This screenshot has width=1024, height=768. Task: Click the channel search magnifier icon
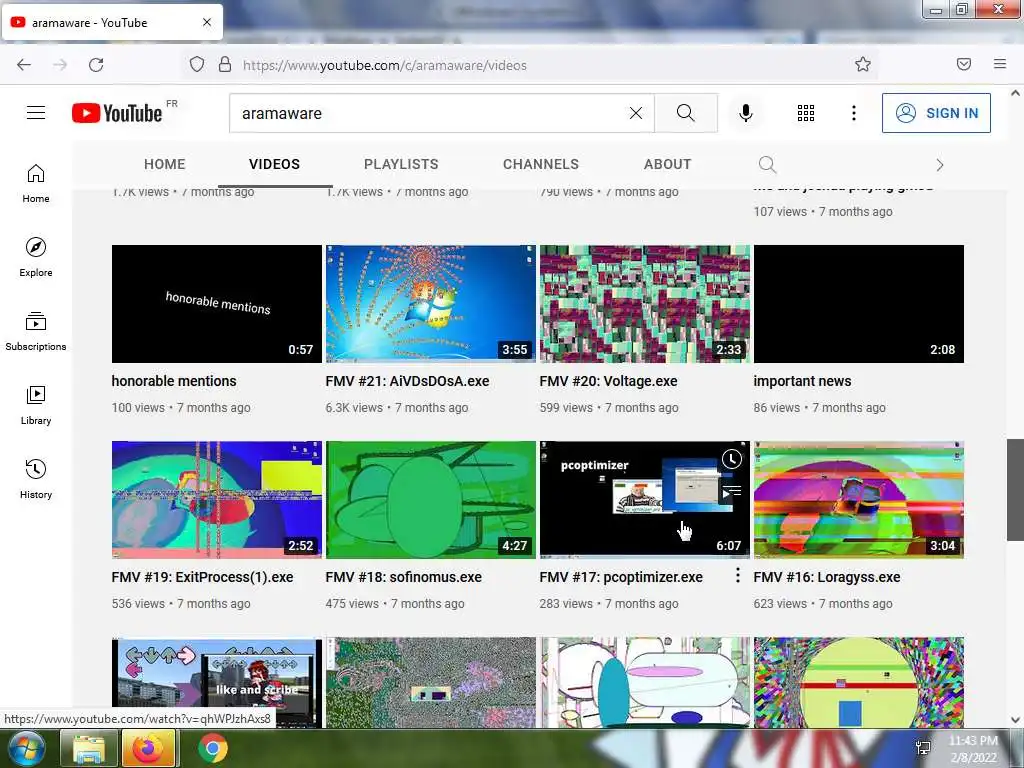pyautogui.click(x=767, y=165)
